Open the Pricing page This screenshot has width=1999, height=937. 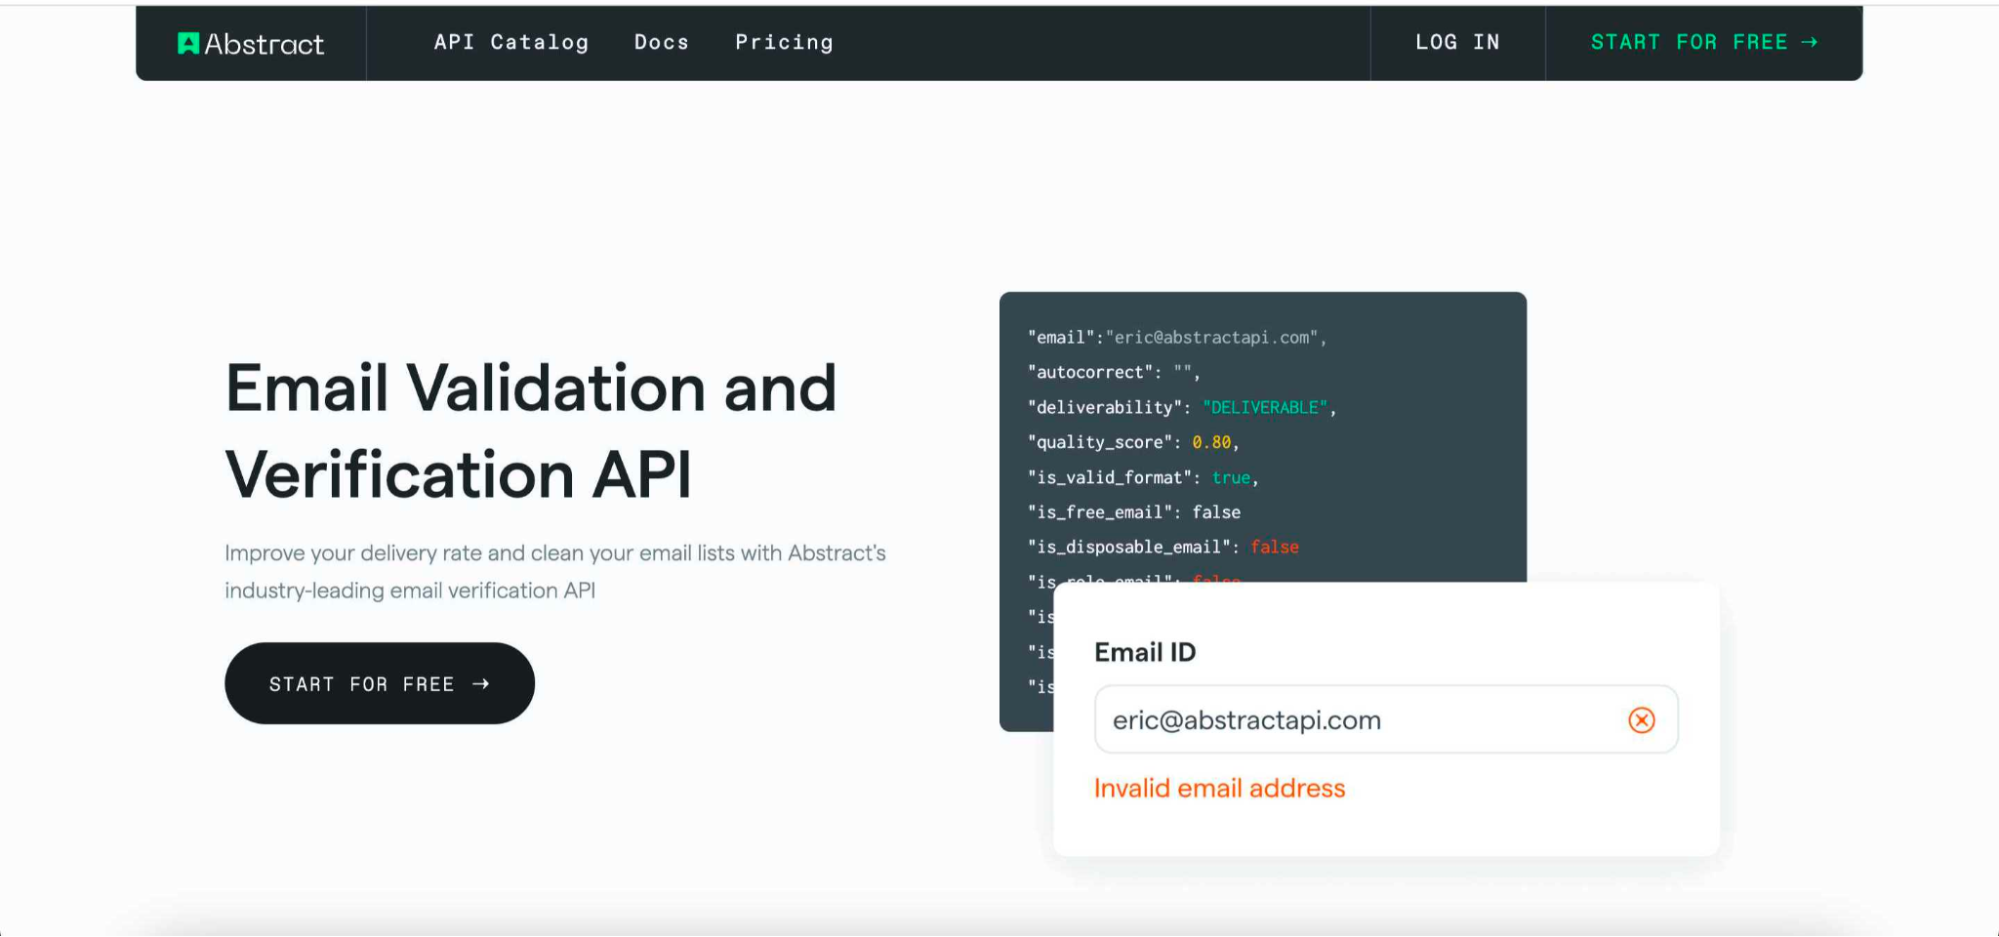[784, 42]
